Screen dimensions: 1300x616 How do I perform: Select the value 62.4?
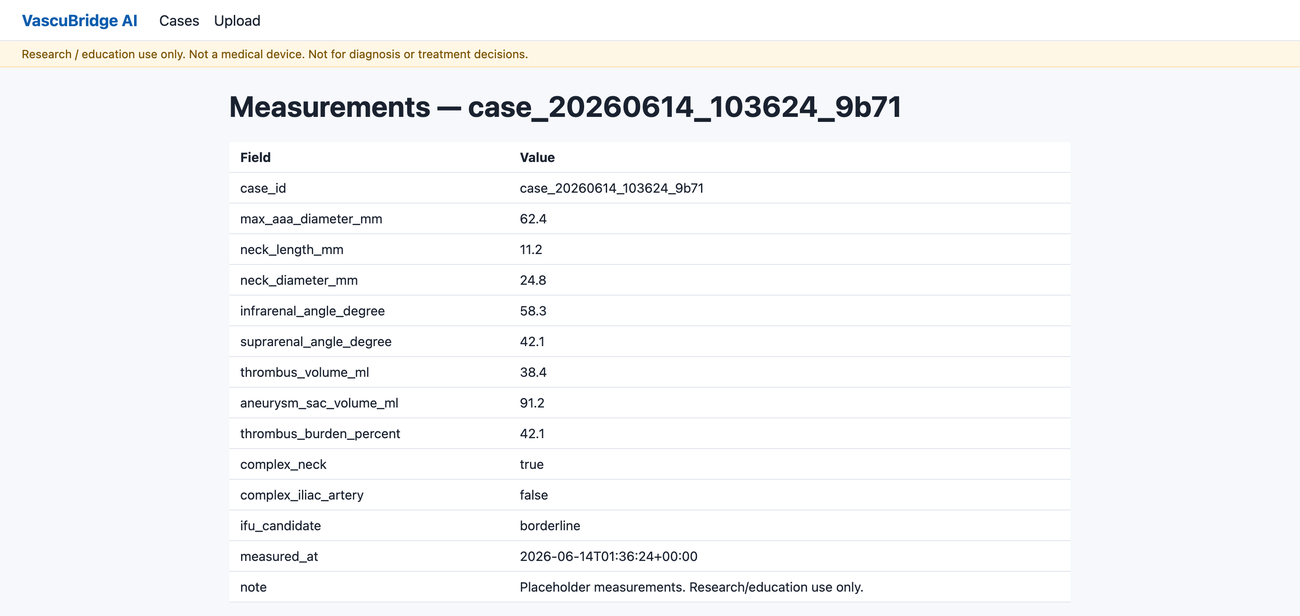tap(533, 219)
